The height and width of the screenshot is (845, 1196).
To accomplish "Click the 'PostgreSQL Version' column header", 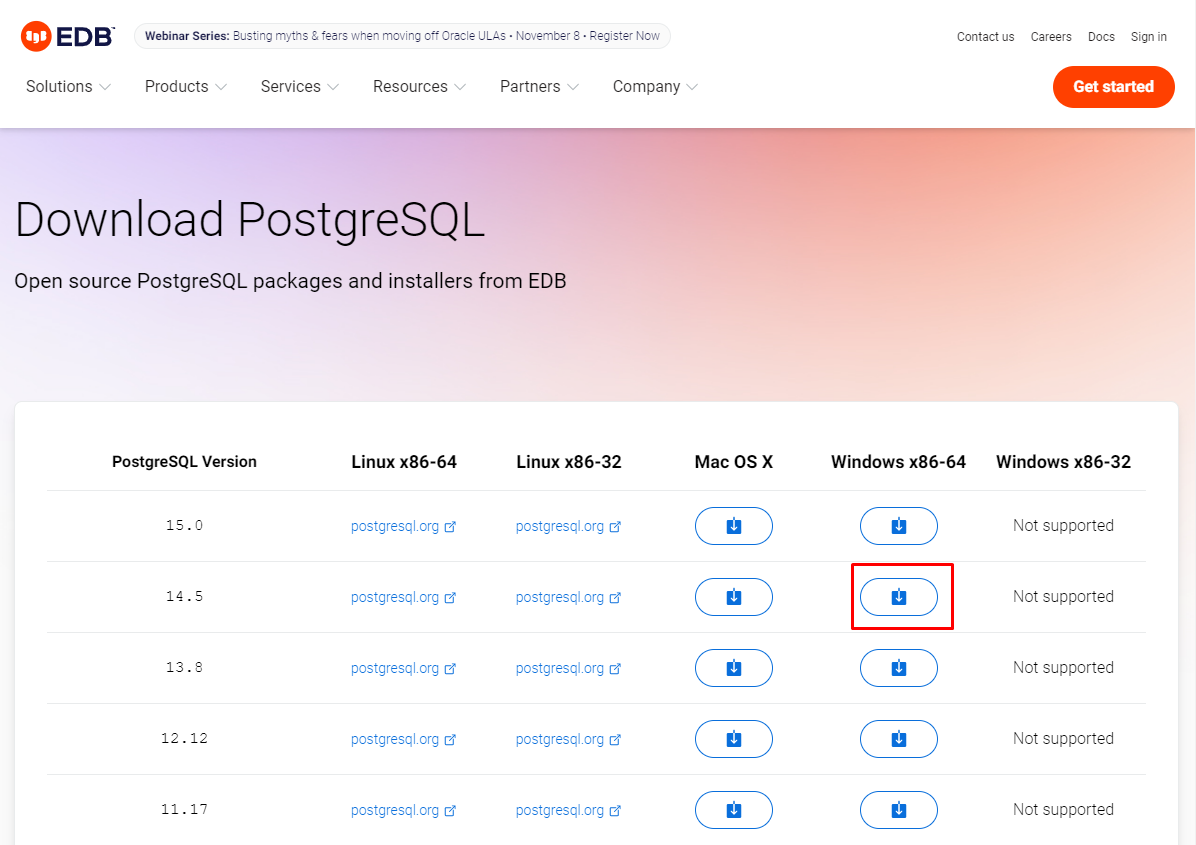I will pos(185,461).
